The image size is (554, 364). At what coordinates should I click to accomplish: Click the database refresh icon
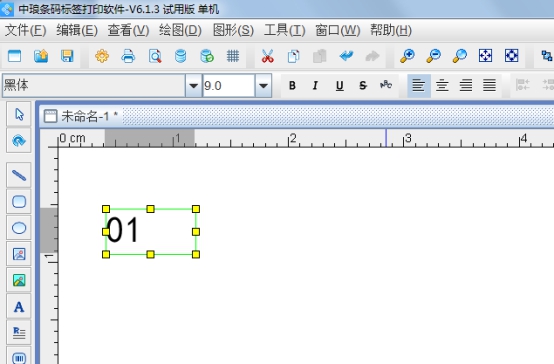click(207, 56)
